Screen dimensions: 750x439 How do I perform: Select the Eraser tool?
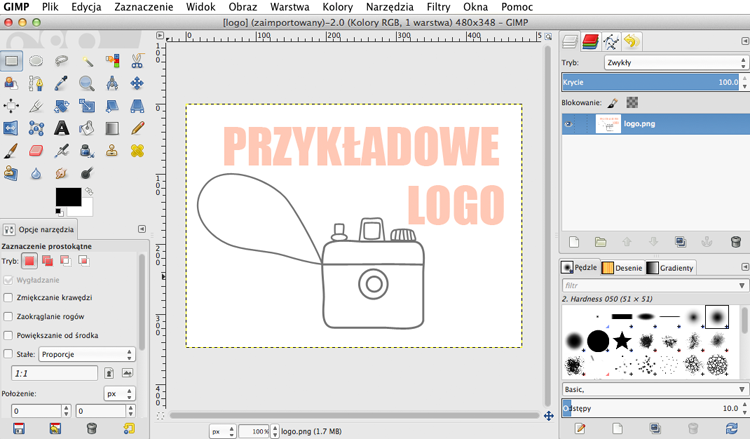[36, 151]
